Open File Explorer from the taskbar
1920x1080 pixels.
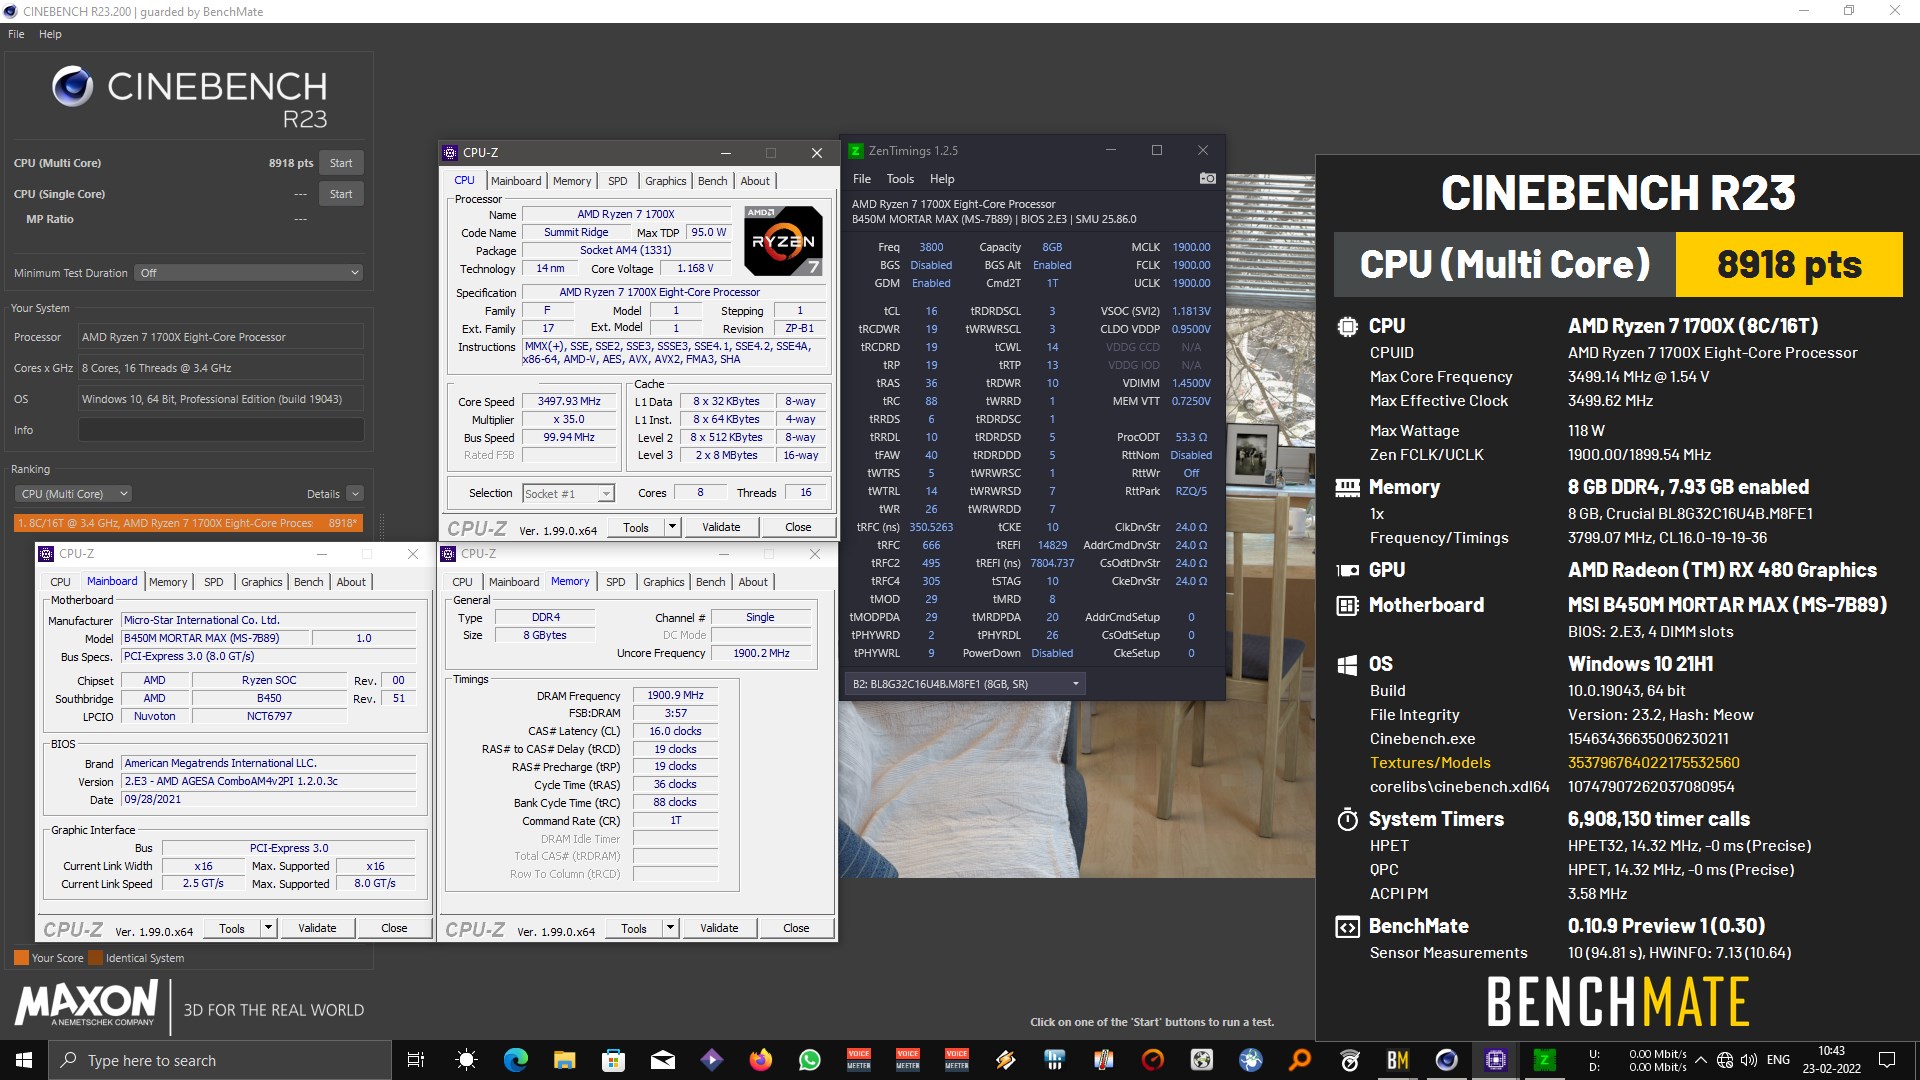click(x=564, y=1060)
